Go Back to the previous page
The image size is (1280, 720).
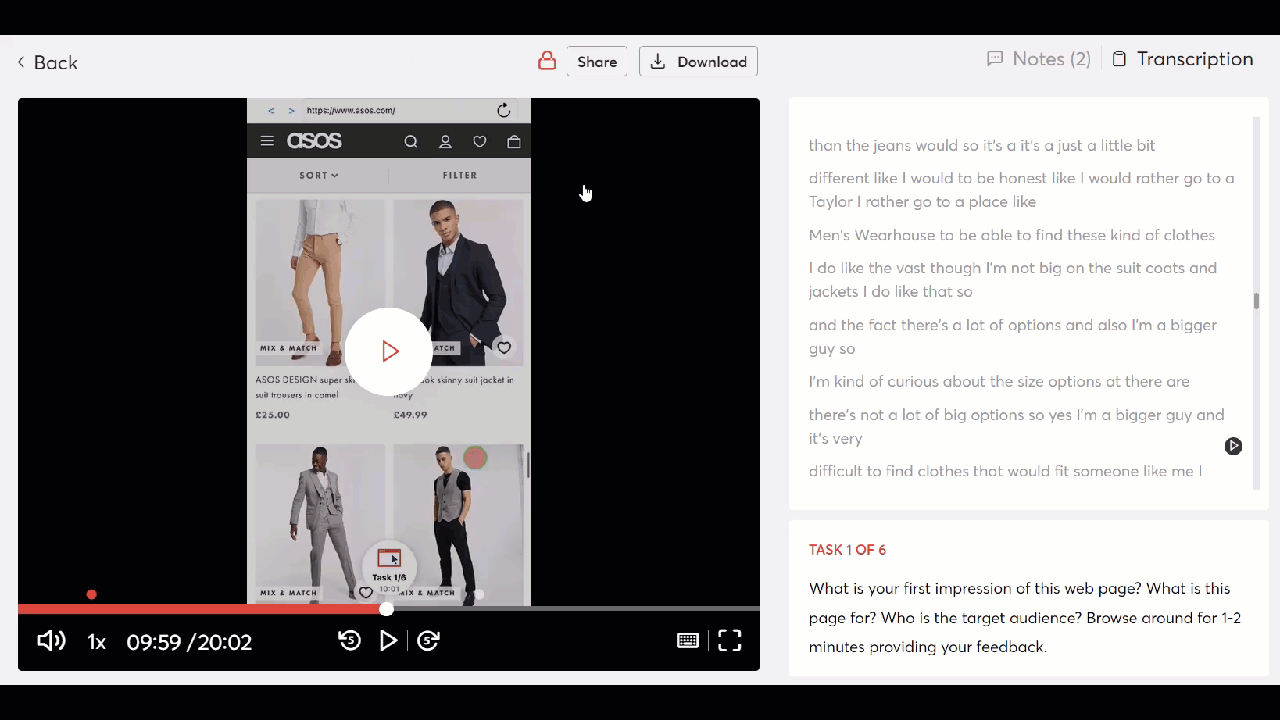pos(47,62)
